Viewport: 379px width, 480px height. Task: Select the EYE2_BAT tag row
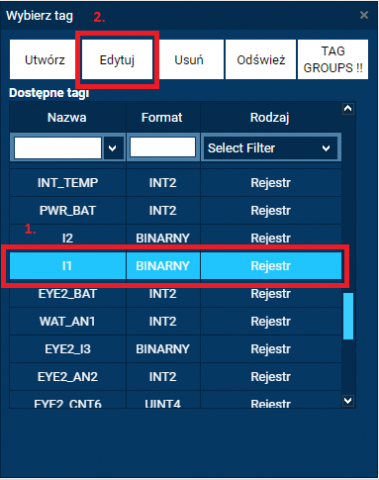point(175,294)
